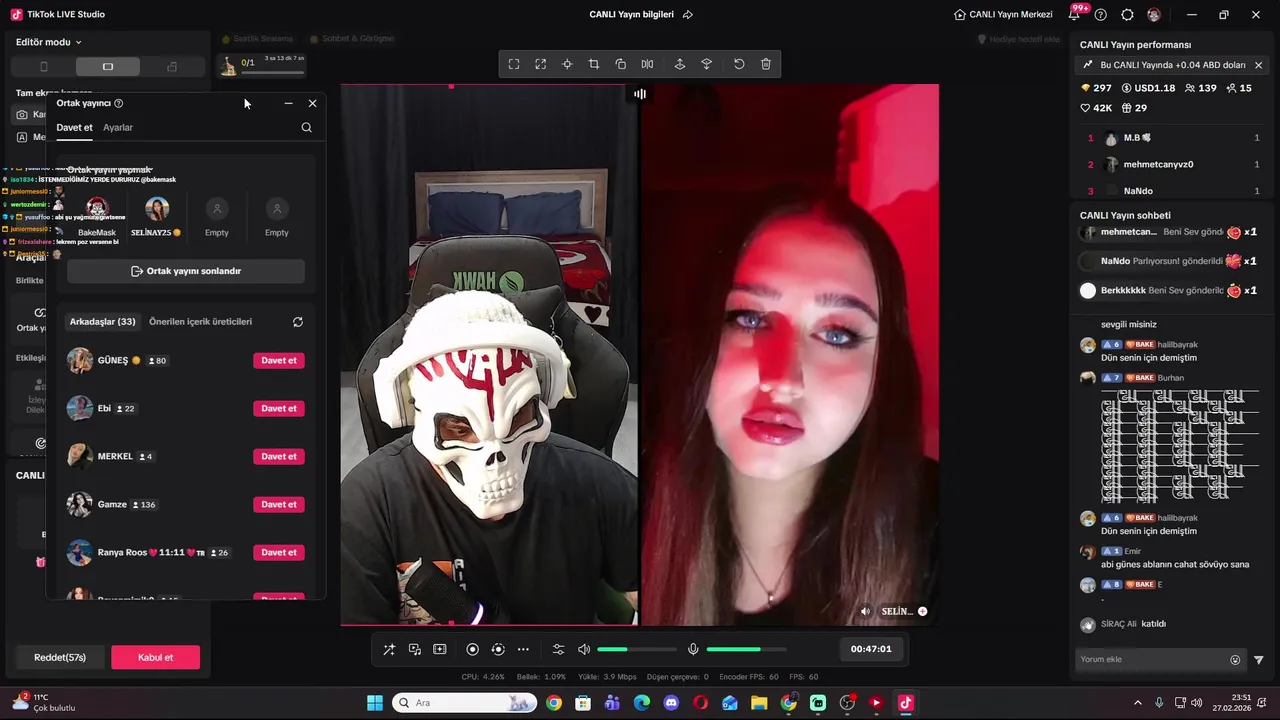This screenshot has height=720, width=1280.
Task: Flip the source horizontally
Action: tap(648, 64)
